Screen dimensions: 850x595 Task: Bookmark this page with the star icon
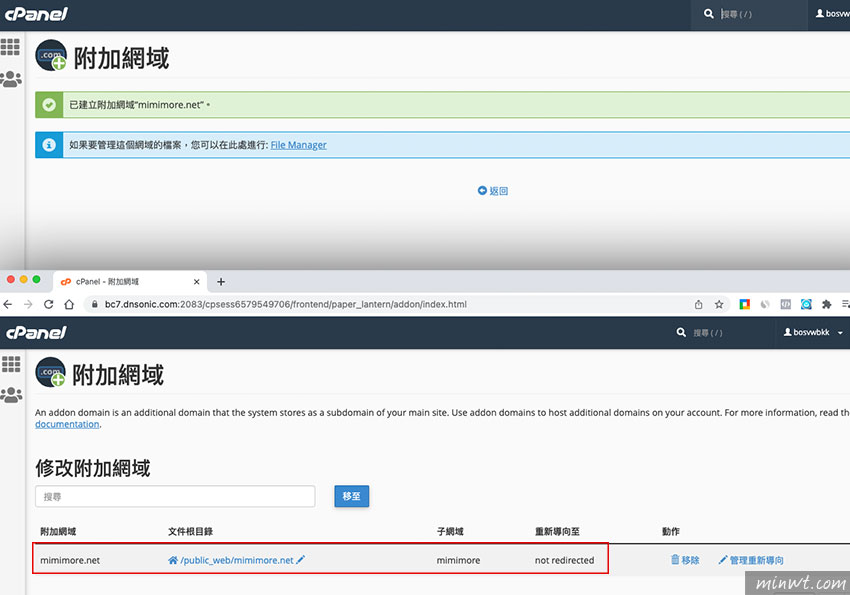coord(719,305)
